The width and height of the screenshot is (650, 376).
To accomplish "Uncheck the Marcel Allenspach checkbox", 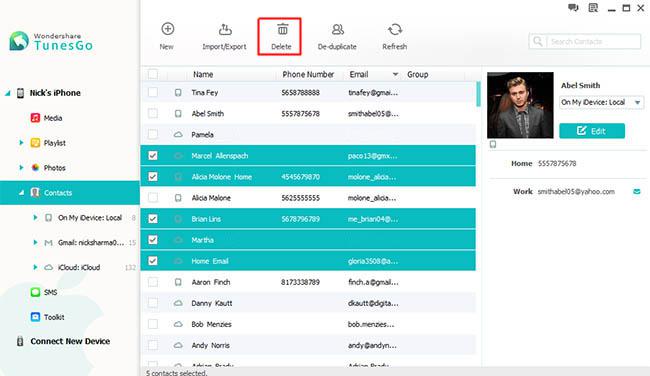I will pos(153,155).
